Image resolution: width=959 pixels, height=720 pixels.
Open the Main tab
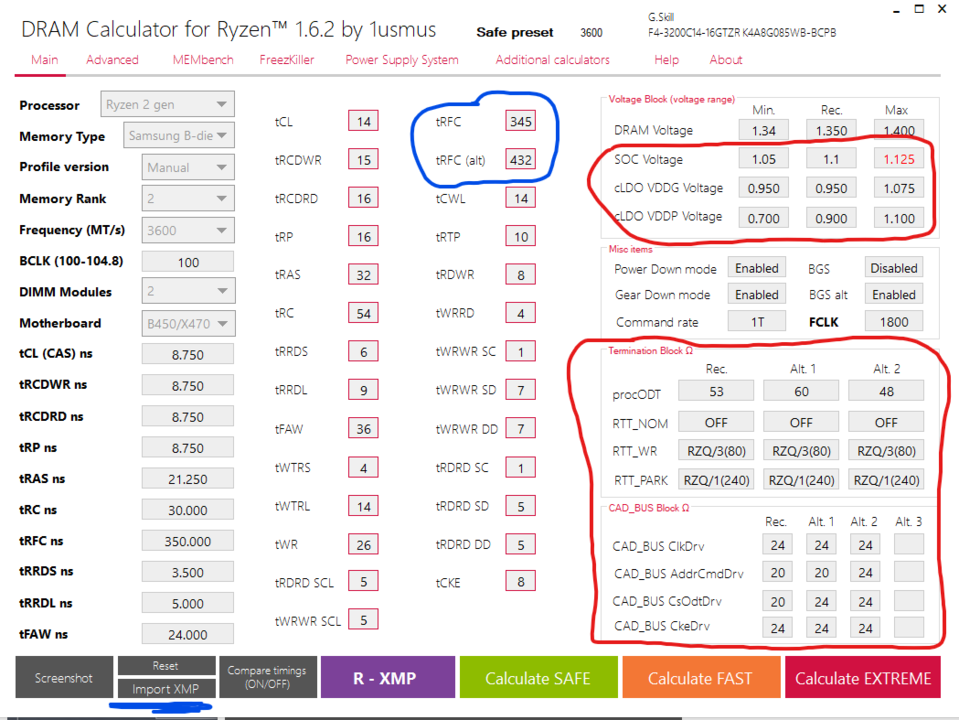point(45,60)
